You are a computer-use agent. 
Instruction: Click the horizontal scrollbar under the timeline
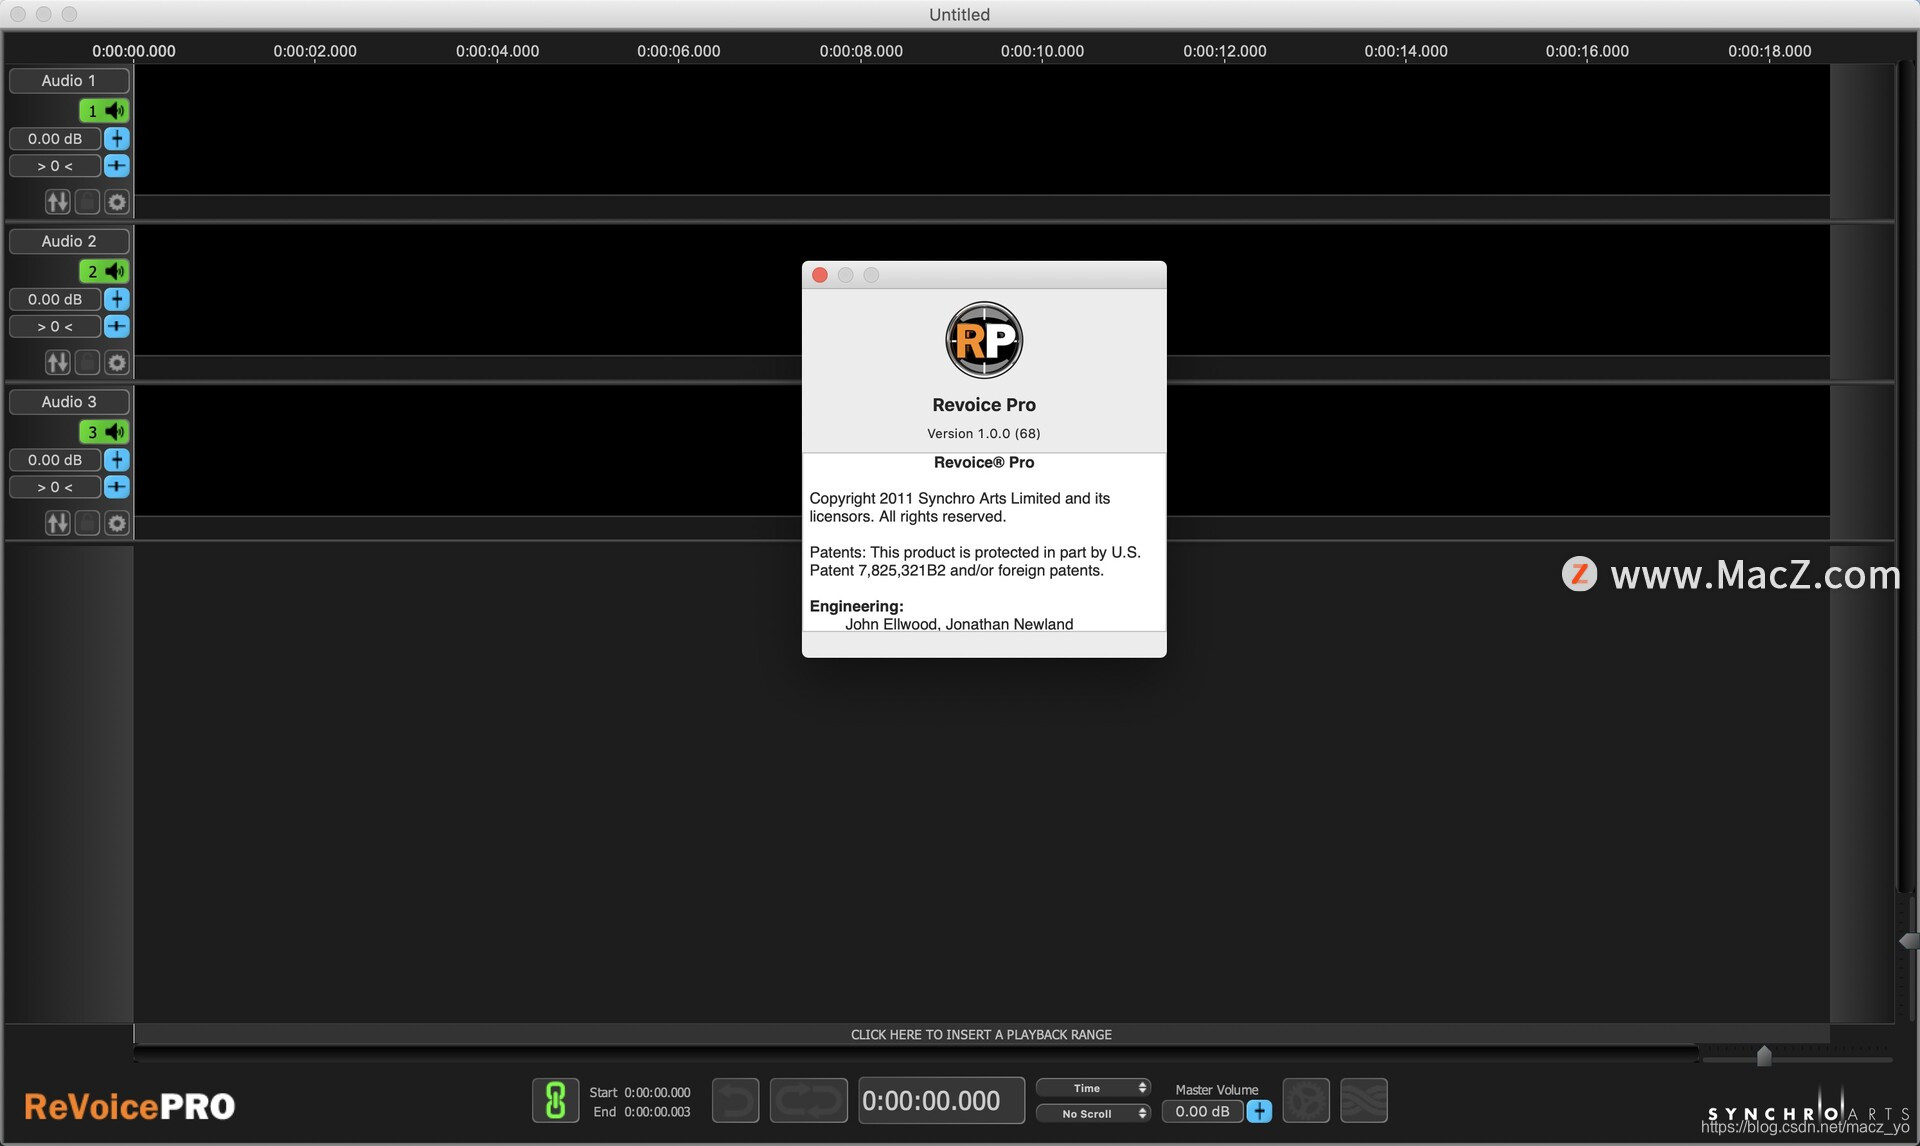click(x=916, y=1054)
